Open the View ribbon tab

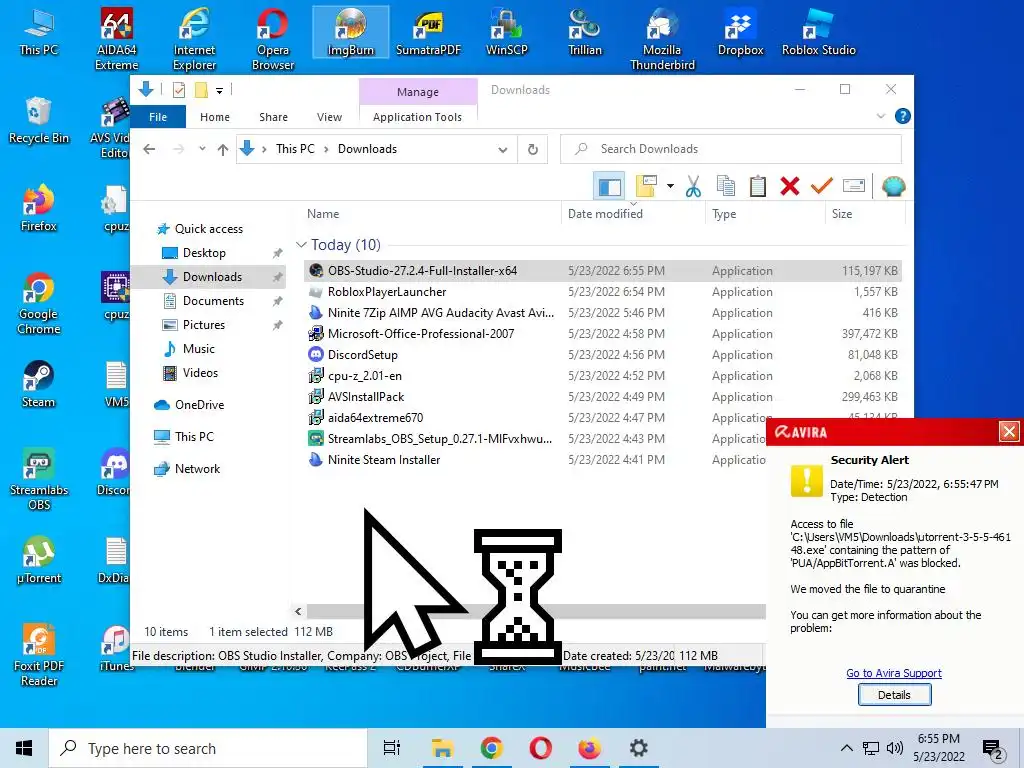[329, 117]
